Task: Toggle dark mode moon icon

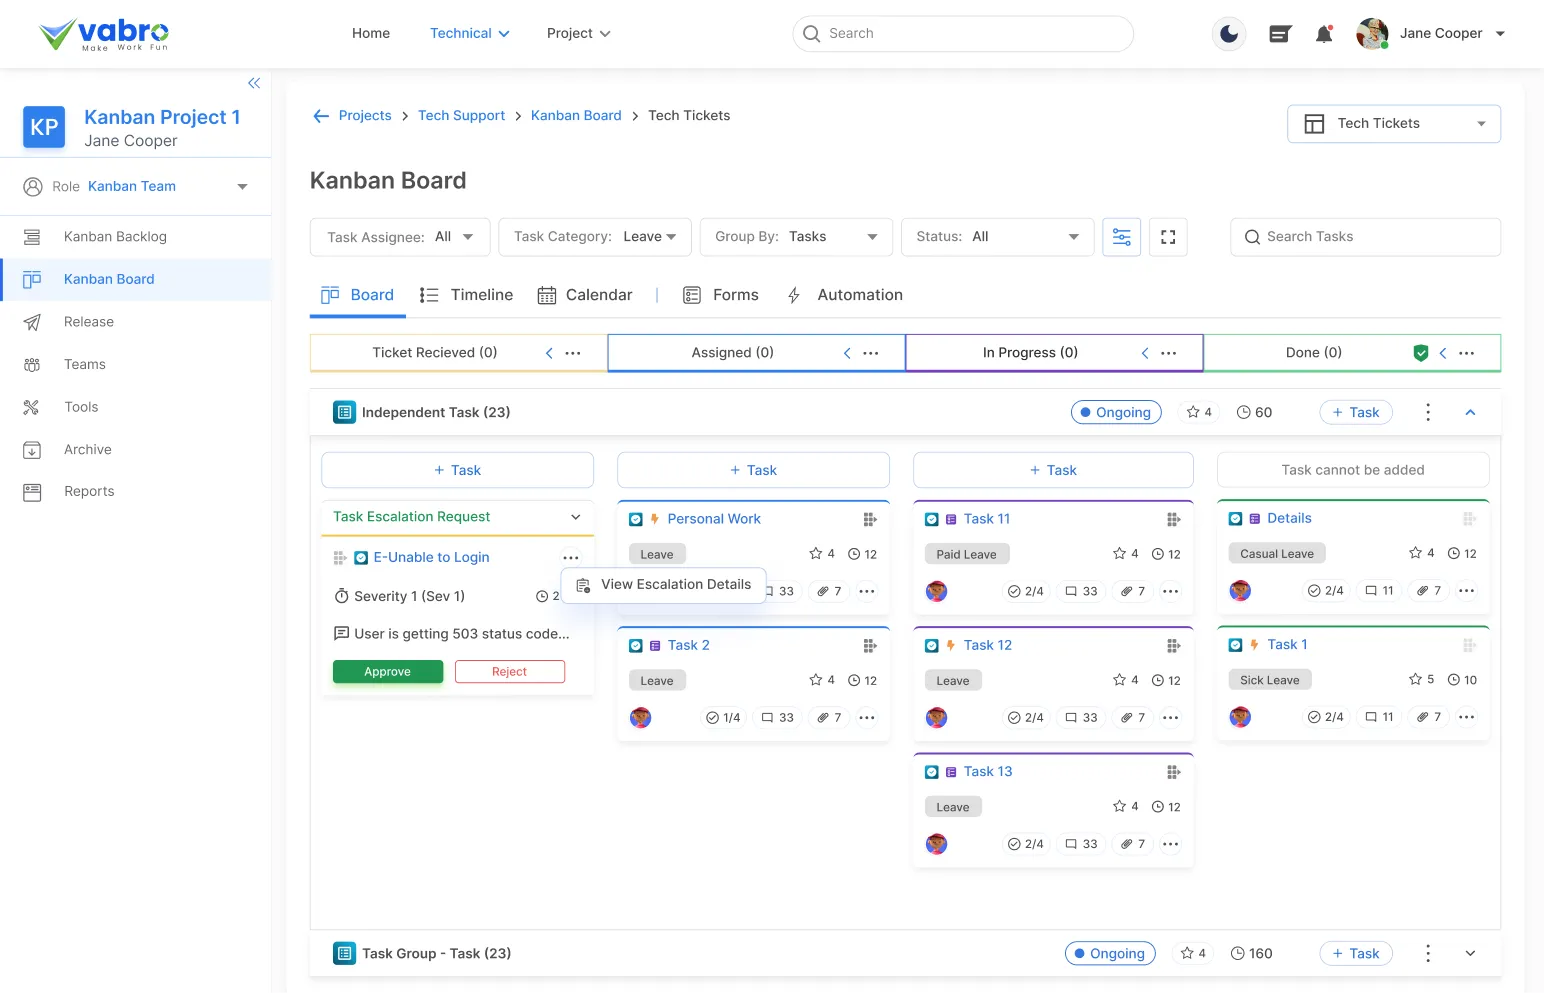Action: click(1229, 34)
